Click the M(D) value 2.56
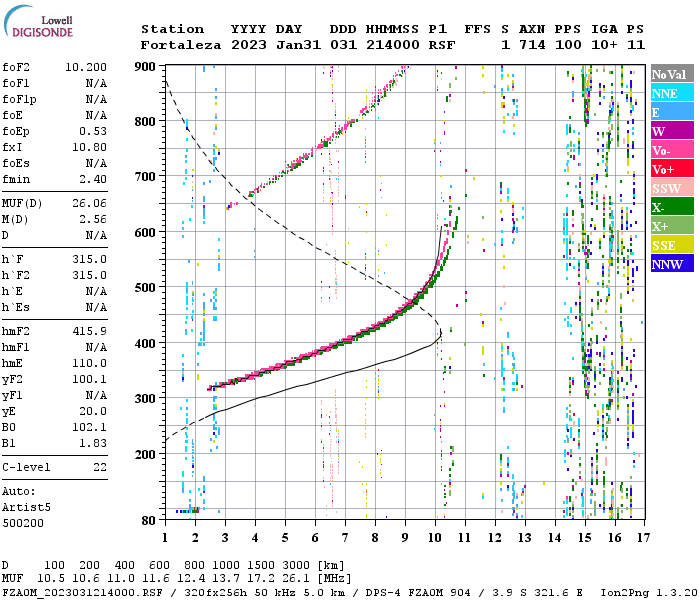700x600 pixels. coord(93,220)
